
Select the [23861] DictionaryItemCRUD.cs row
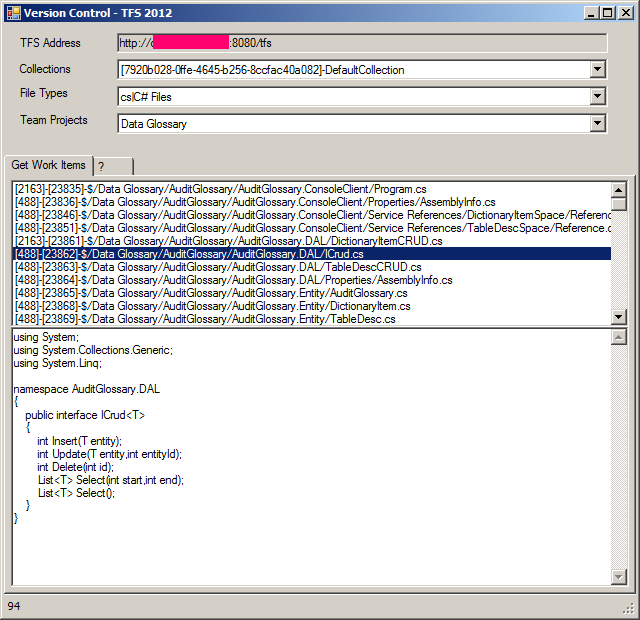tap(312, 241)
